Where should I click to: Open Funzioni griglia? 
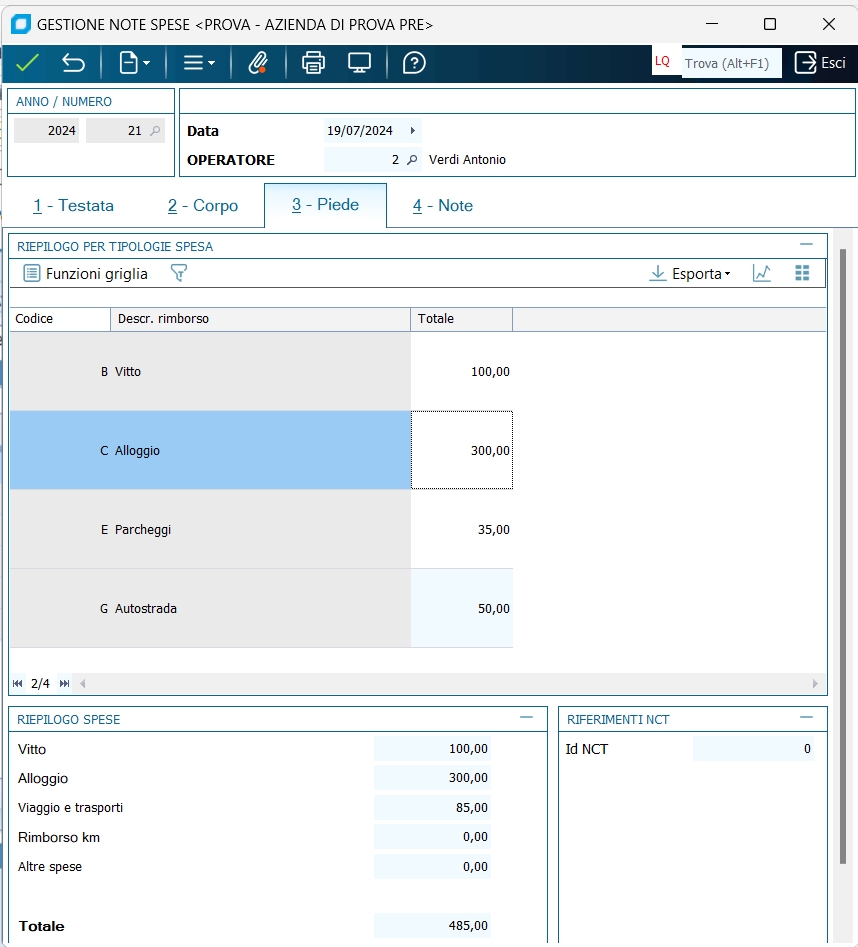coord(86,273)
